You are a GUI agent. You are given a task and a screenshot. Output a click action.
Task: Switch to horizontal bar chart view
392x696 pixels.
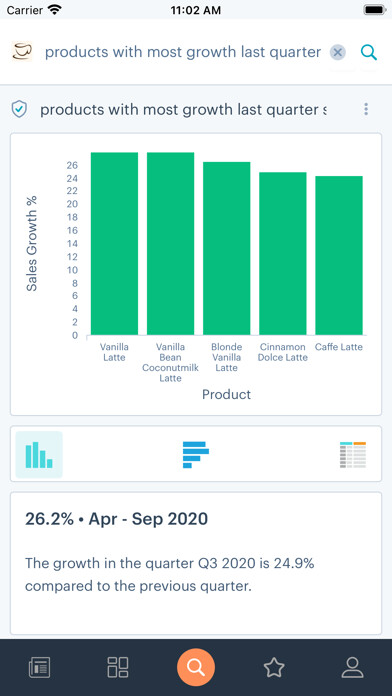pos(196,454)
